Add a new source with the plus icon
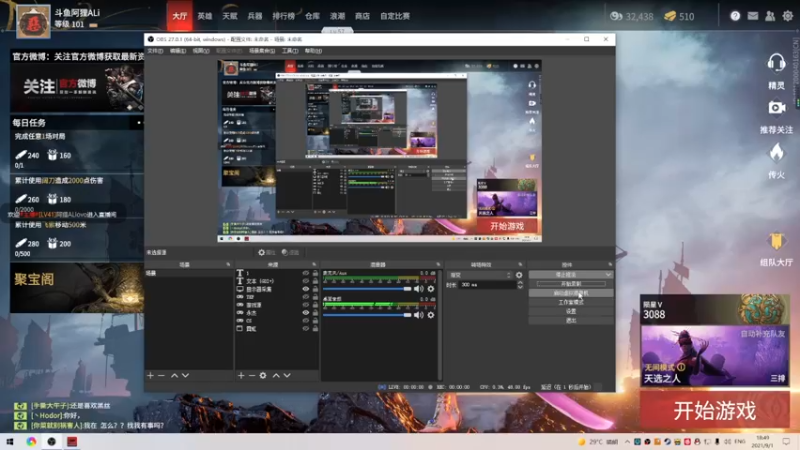Image resolution: width=800 pixels, height=450 pixels. pos(241,376)
